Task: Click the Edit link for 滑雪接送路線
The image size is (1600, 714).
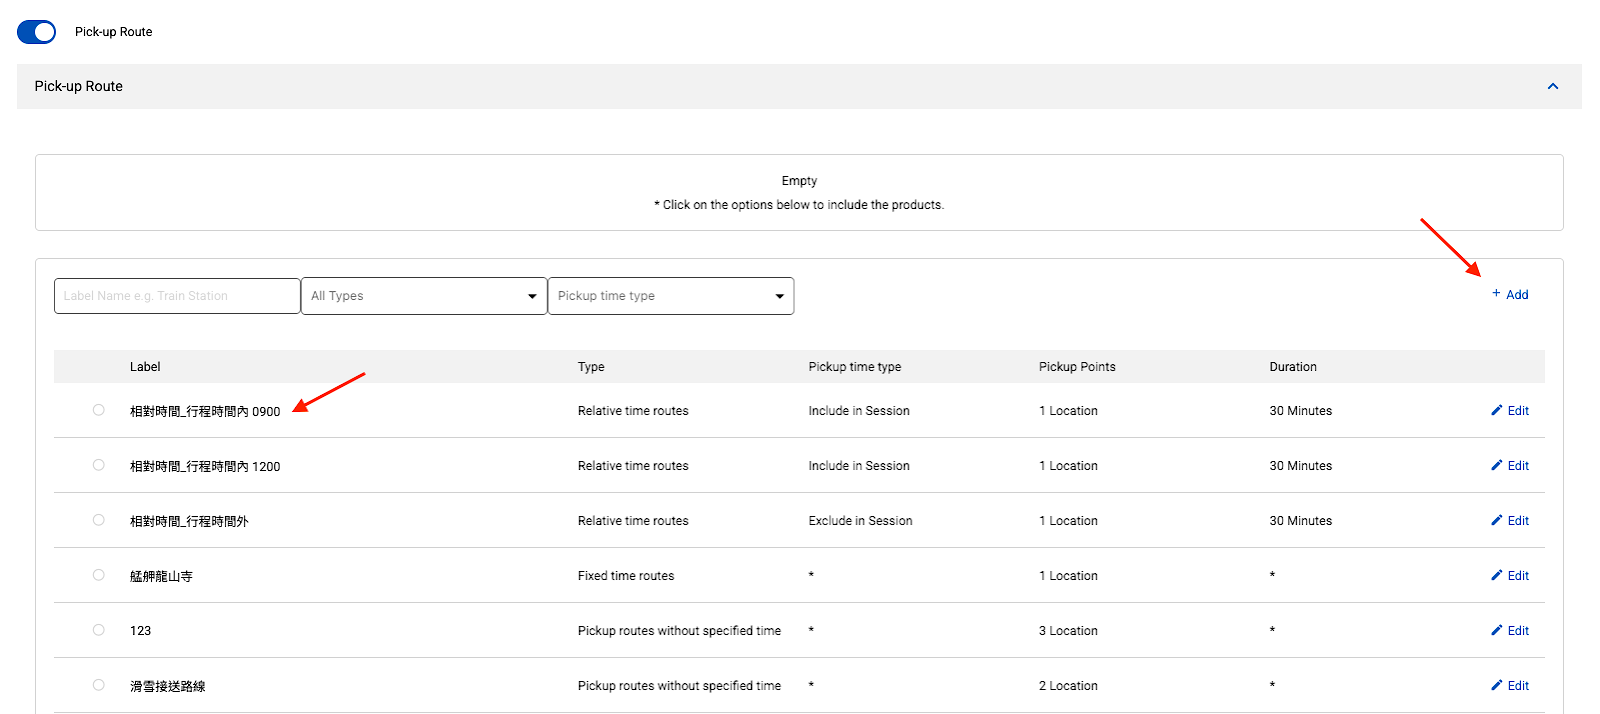Action: point(1518,686)
